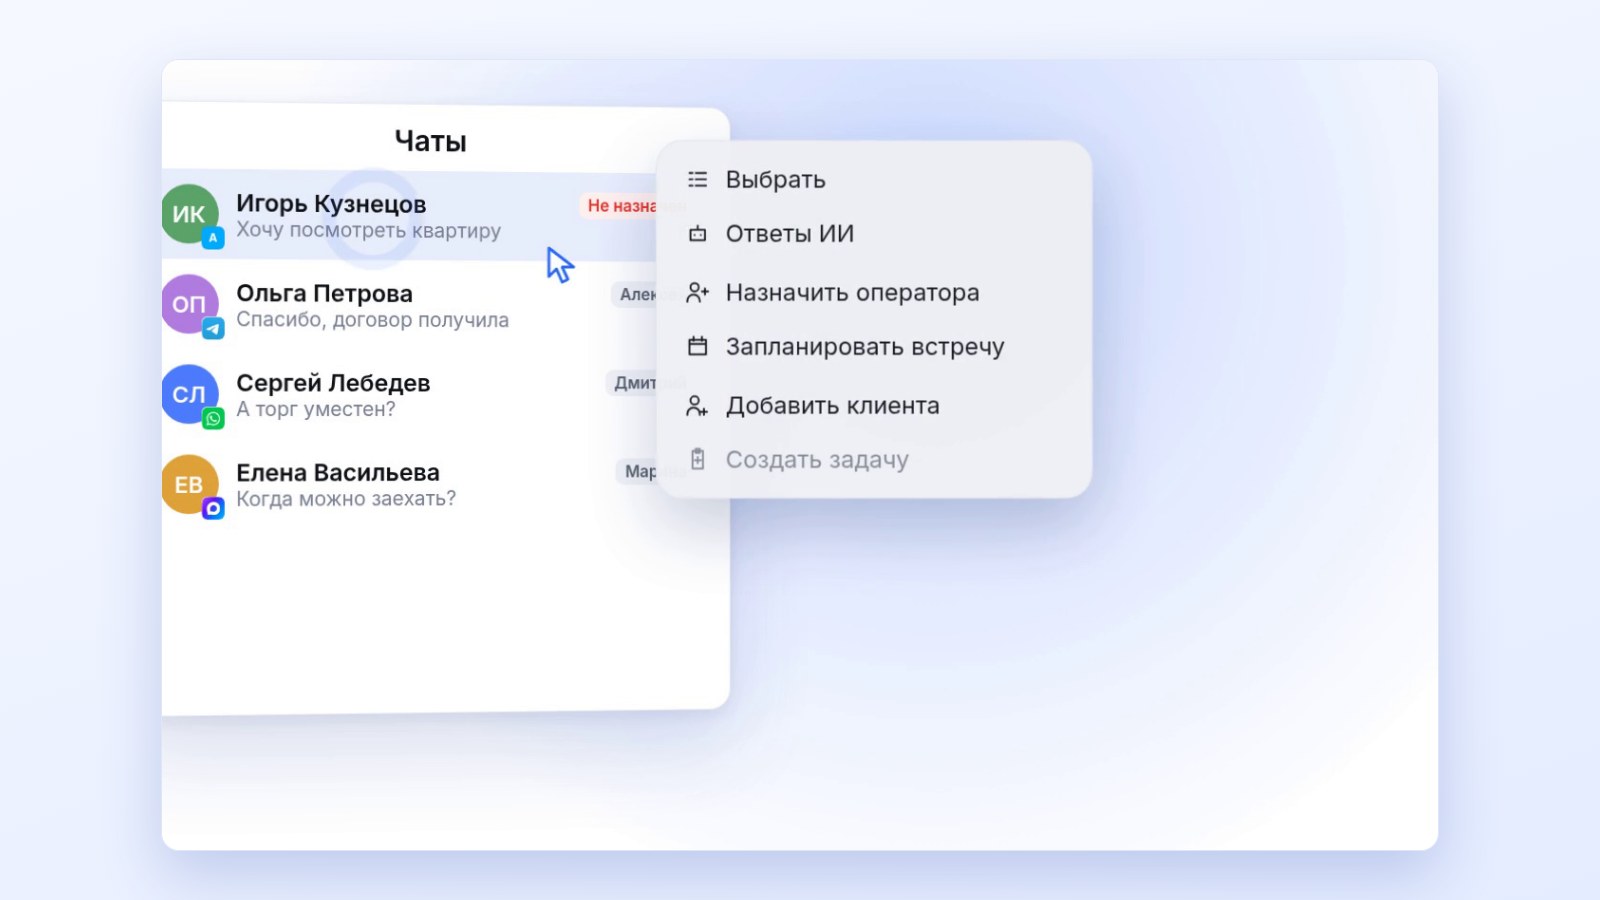Click the clipboard icon beside Создать задачу
The width and height of the screenshot is (1600, 900).
697,459
